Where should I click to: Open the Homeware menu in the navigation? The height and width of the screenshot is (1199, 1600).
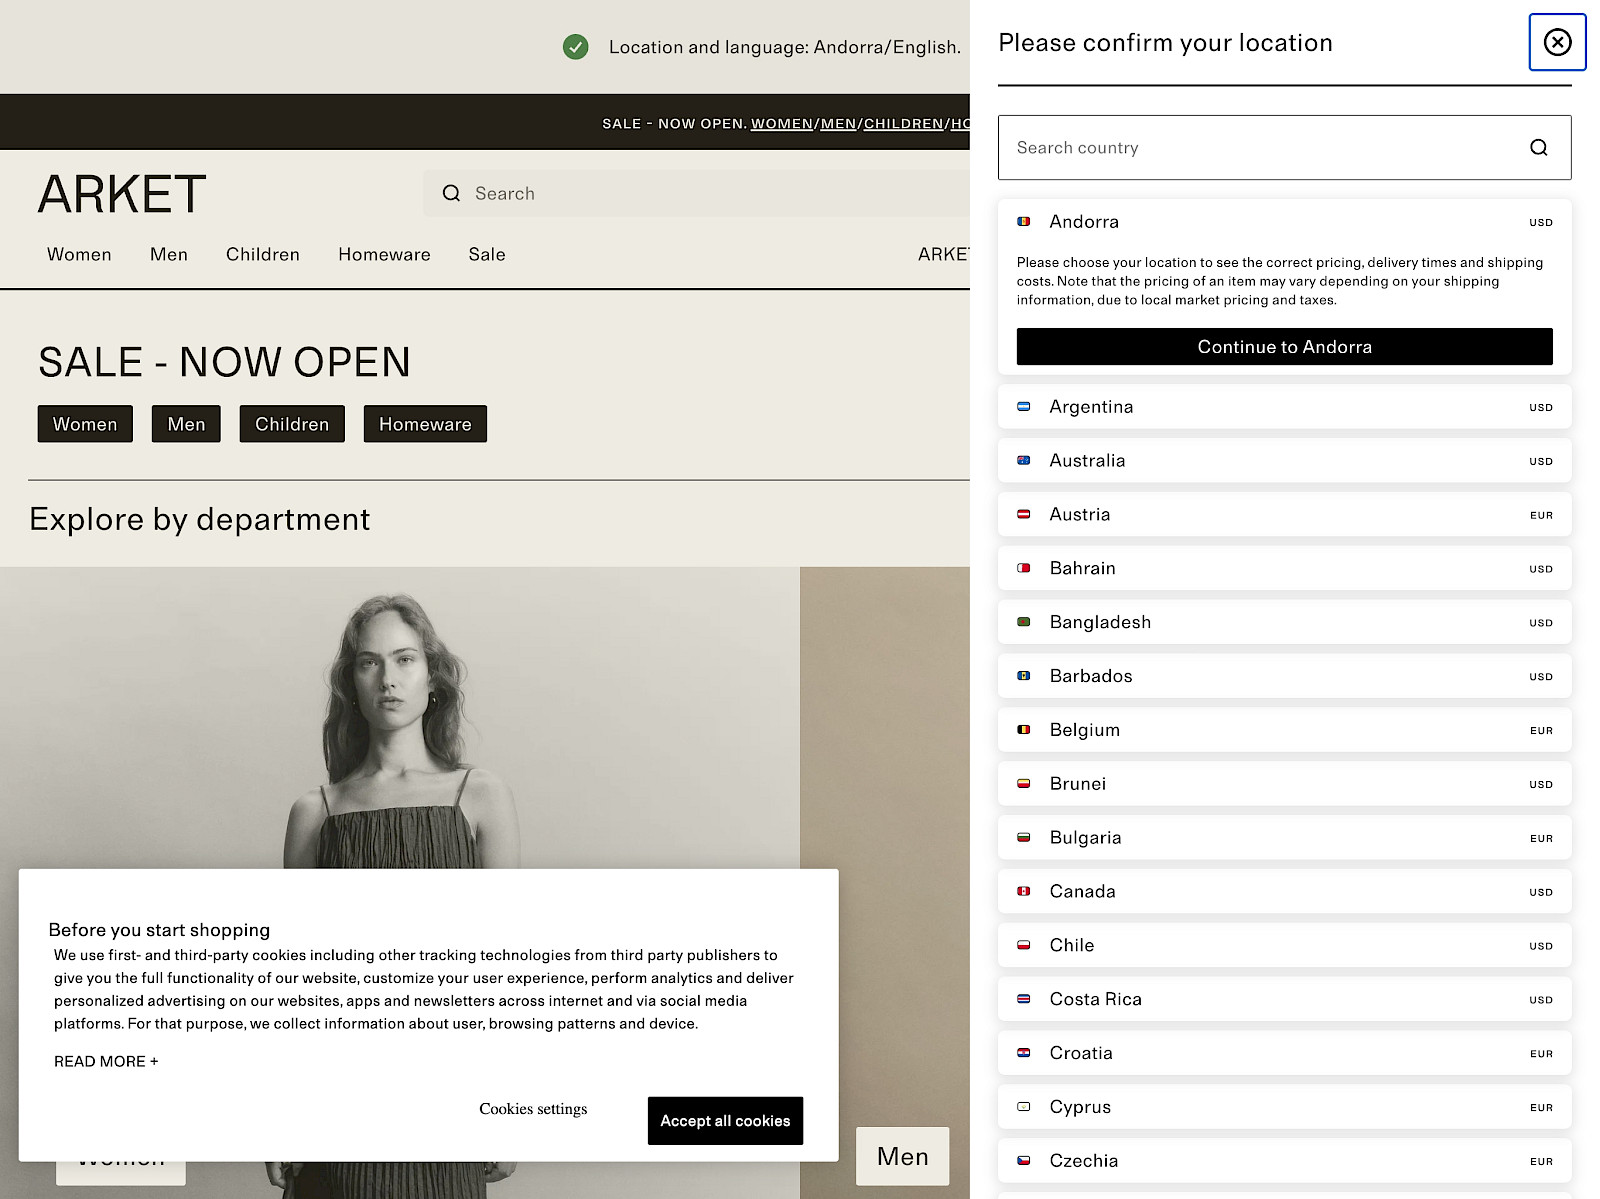[x=384, y=254]
